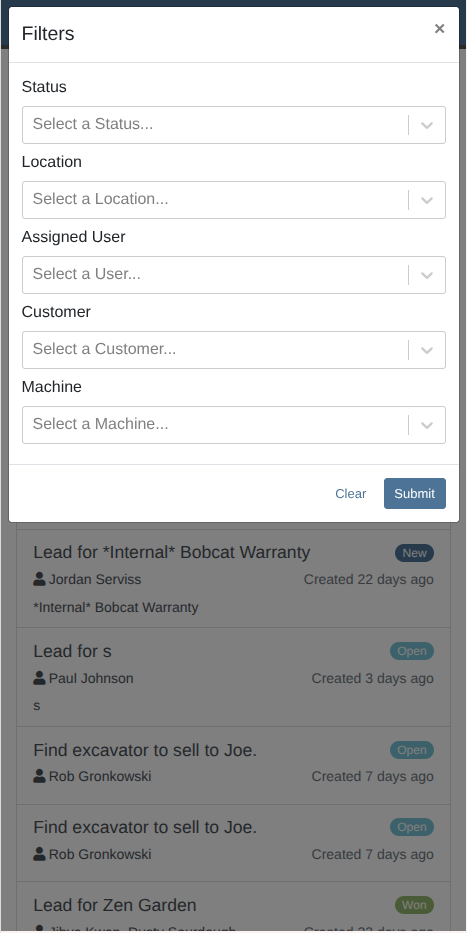The height and width of the screenshot is (933, 467).
Task: Open the Lead for s entry
Action: pos(72,651)
